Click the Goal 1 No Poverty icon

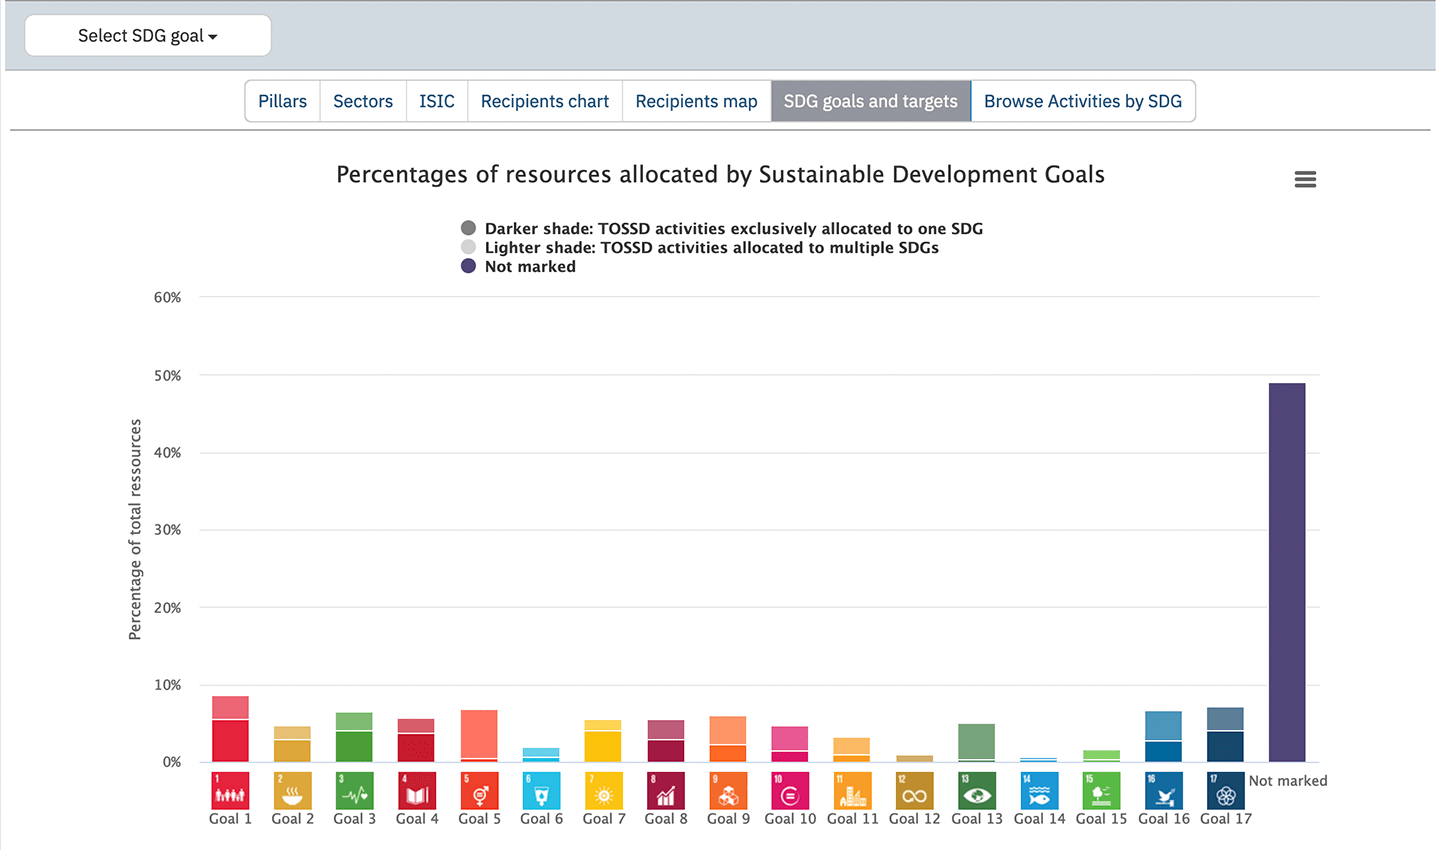point(230,790)
